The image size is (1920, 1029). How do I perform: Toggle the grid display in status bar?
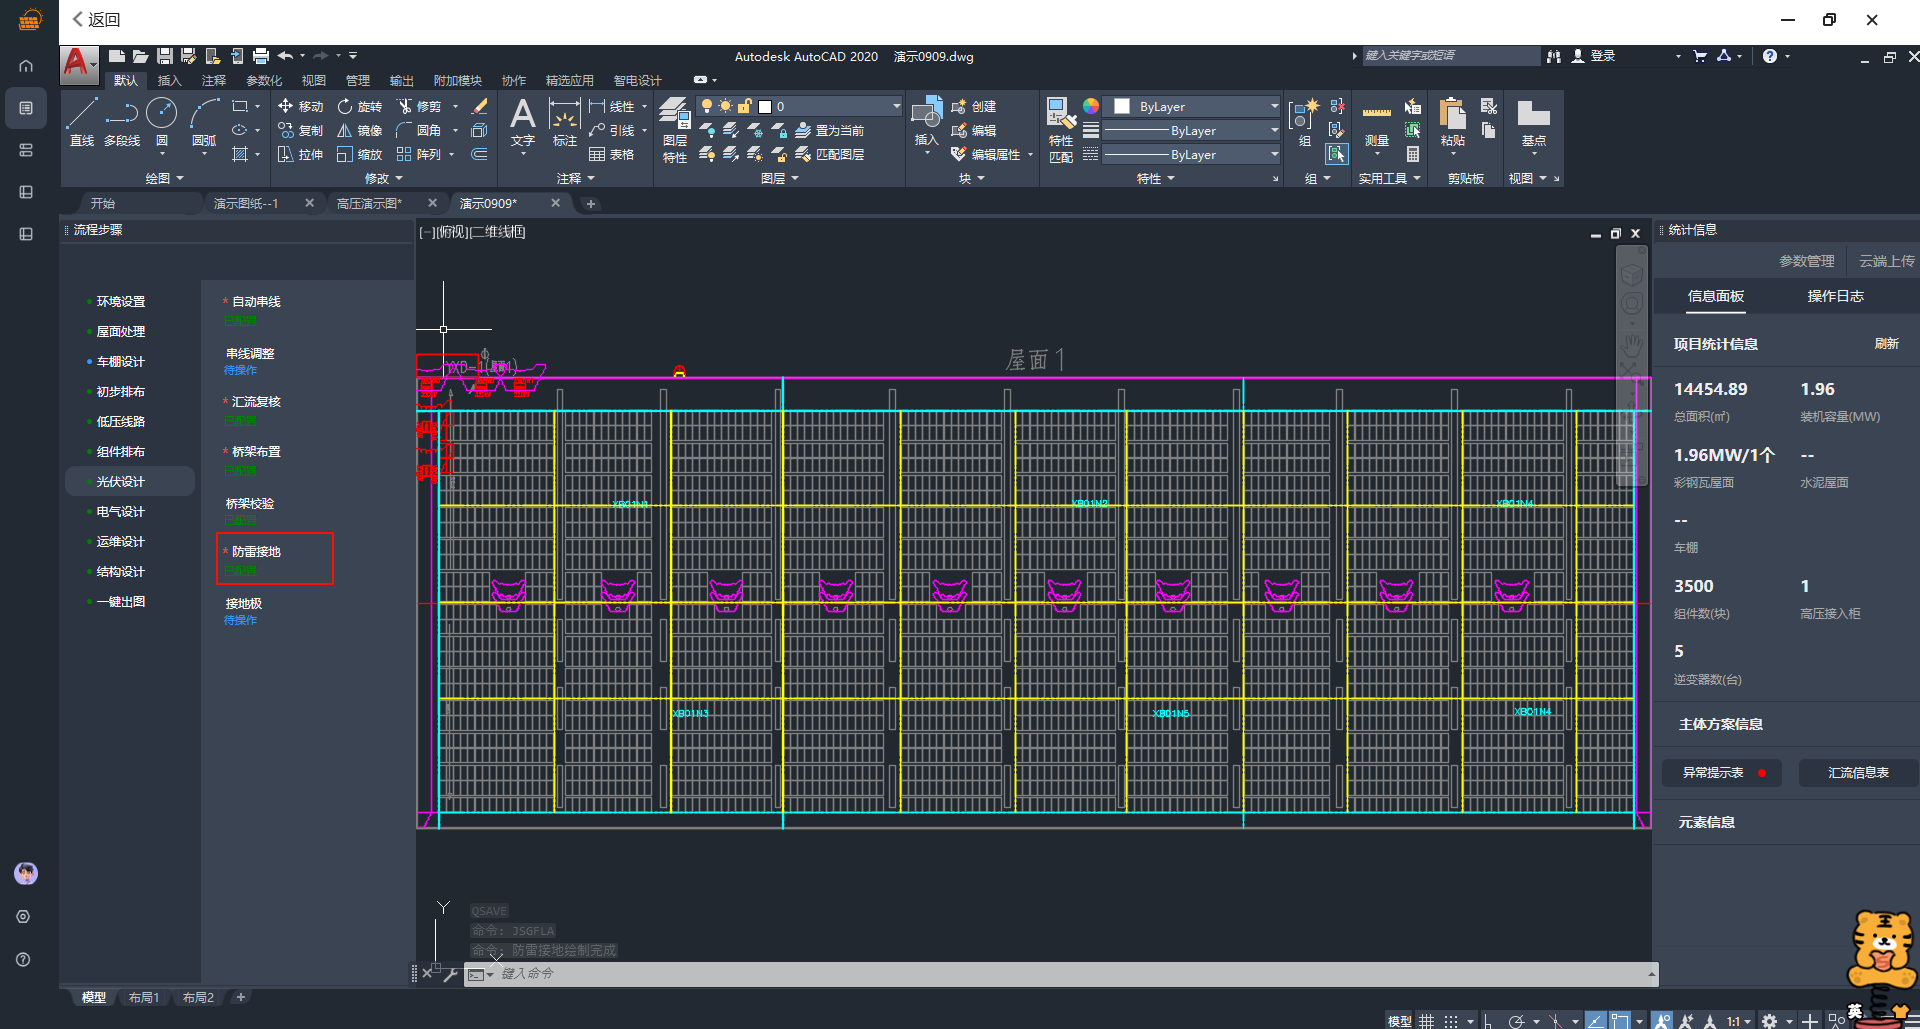pos(1426,1021)
